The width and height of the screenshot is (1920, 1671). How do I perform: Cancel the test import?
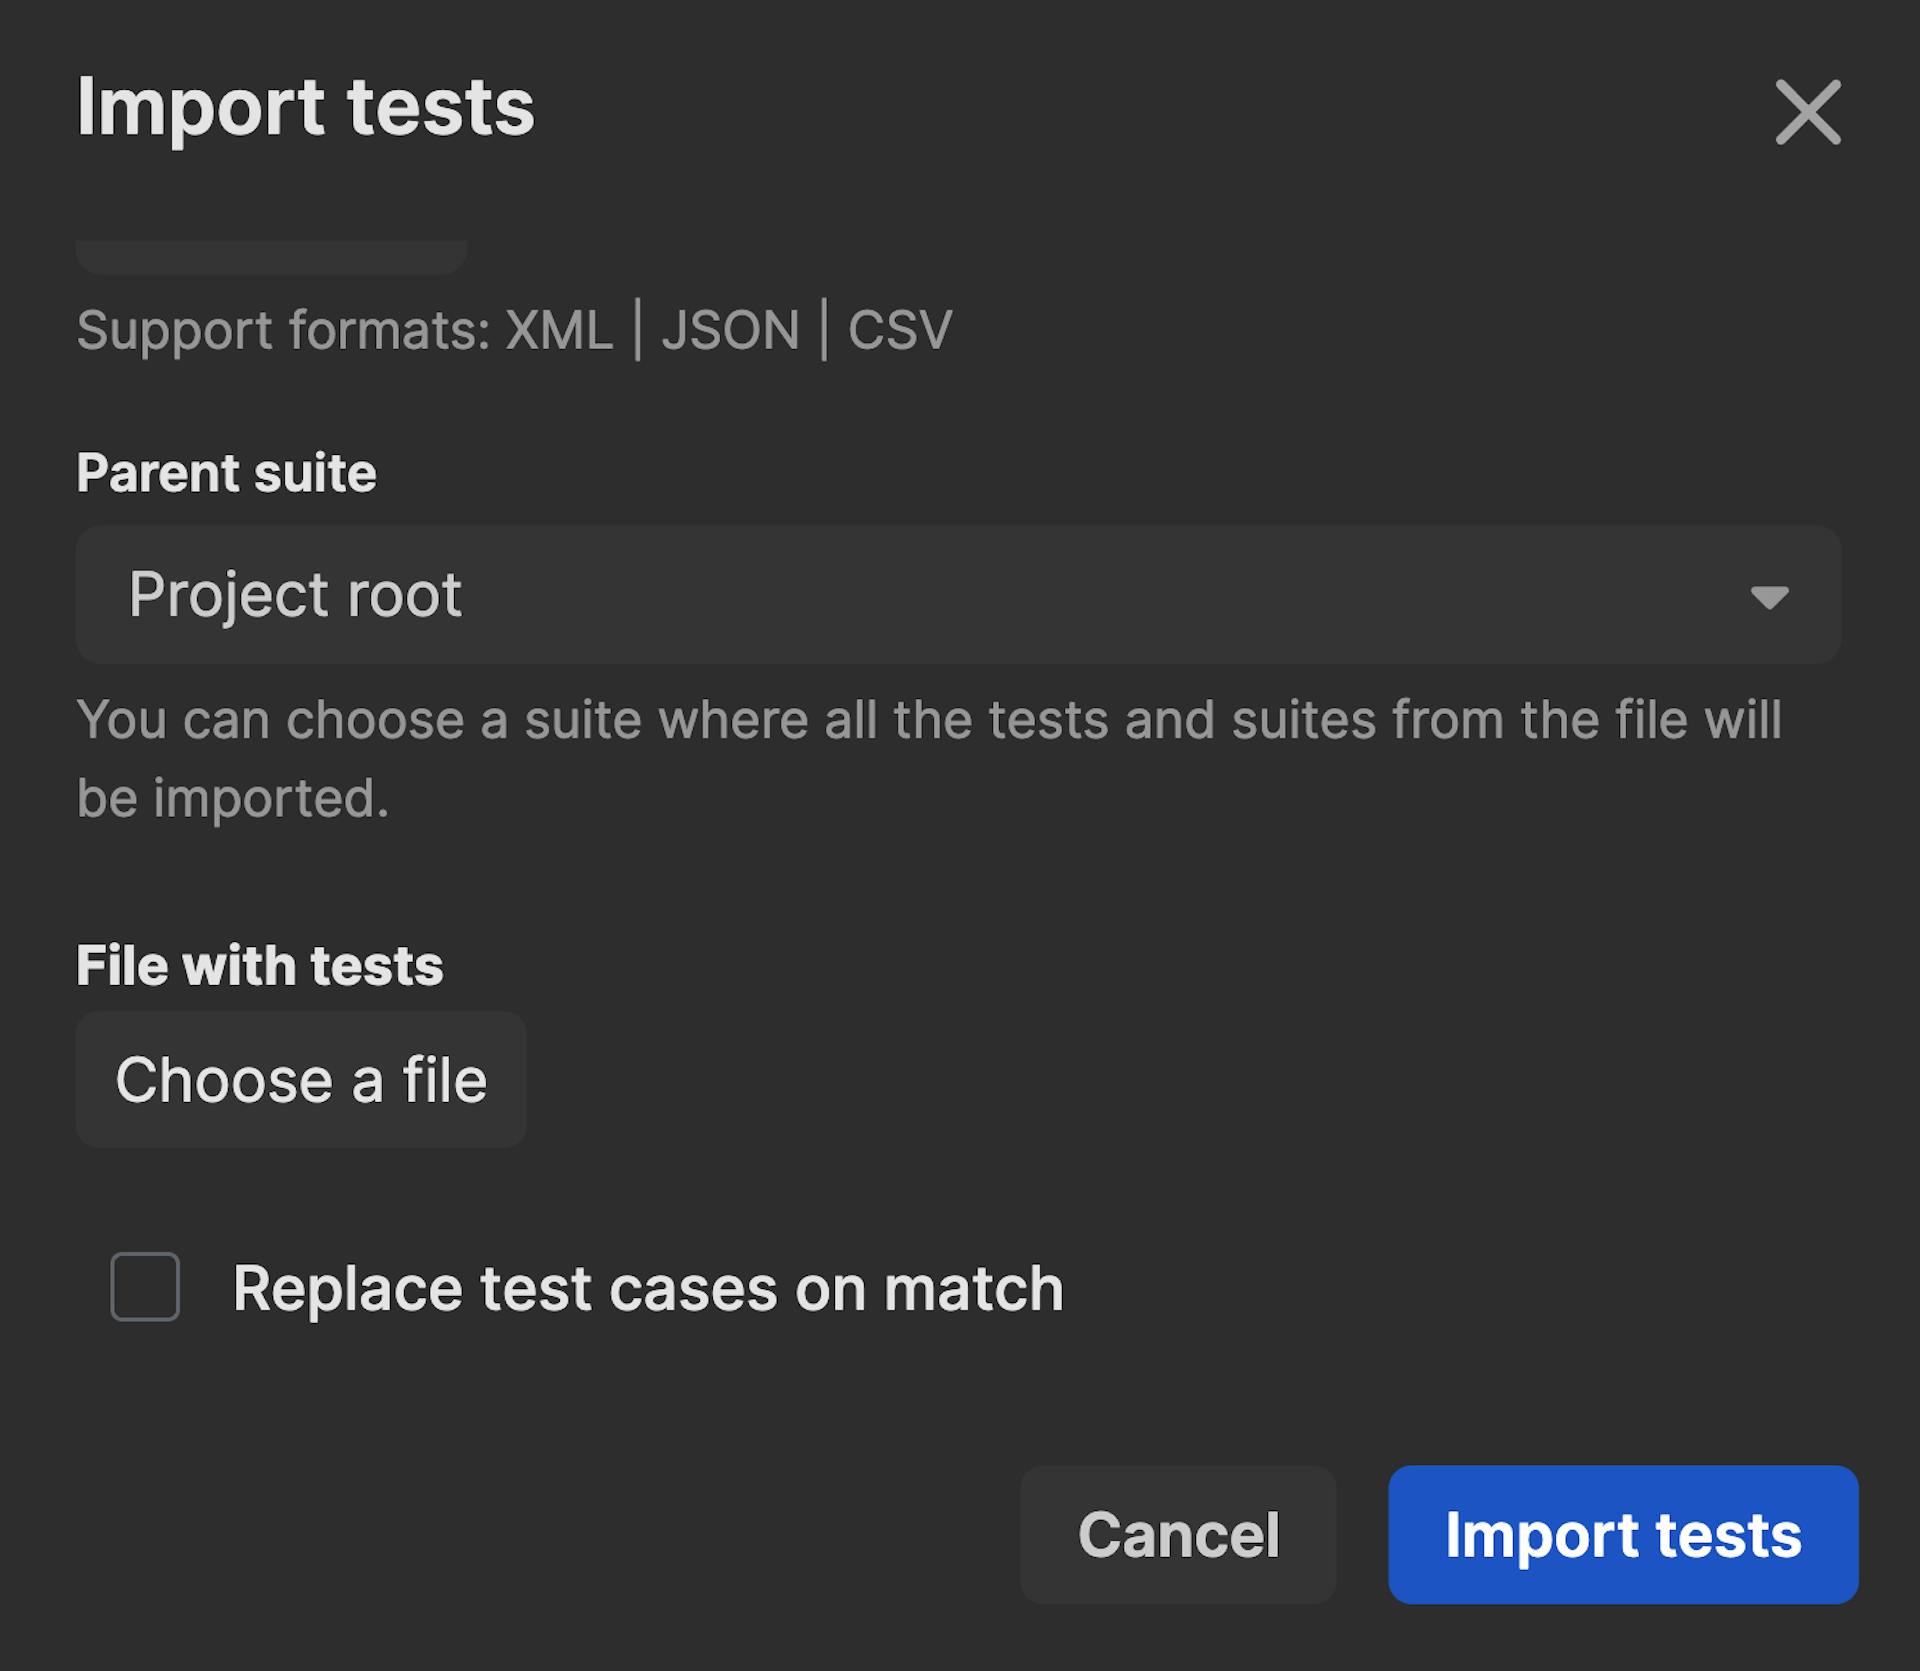point(1178,1537)
